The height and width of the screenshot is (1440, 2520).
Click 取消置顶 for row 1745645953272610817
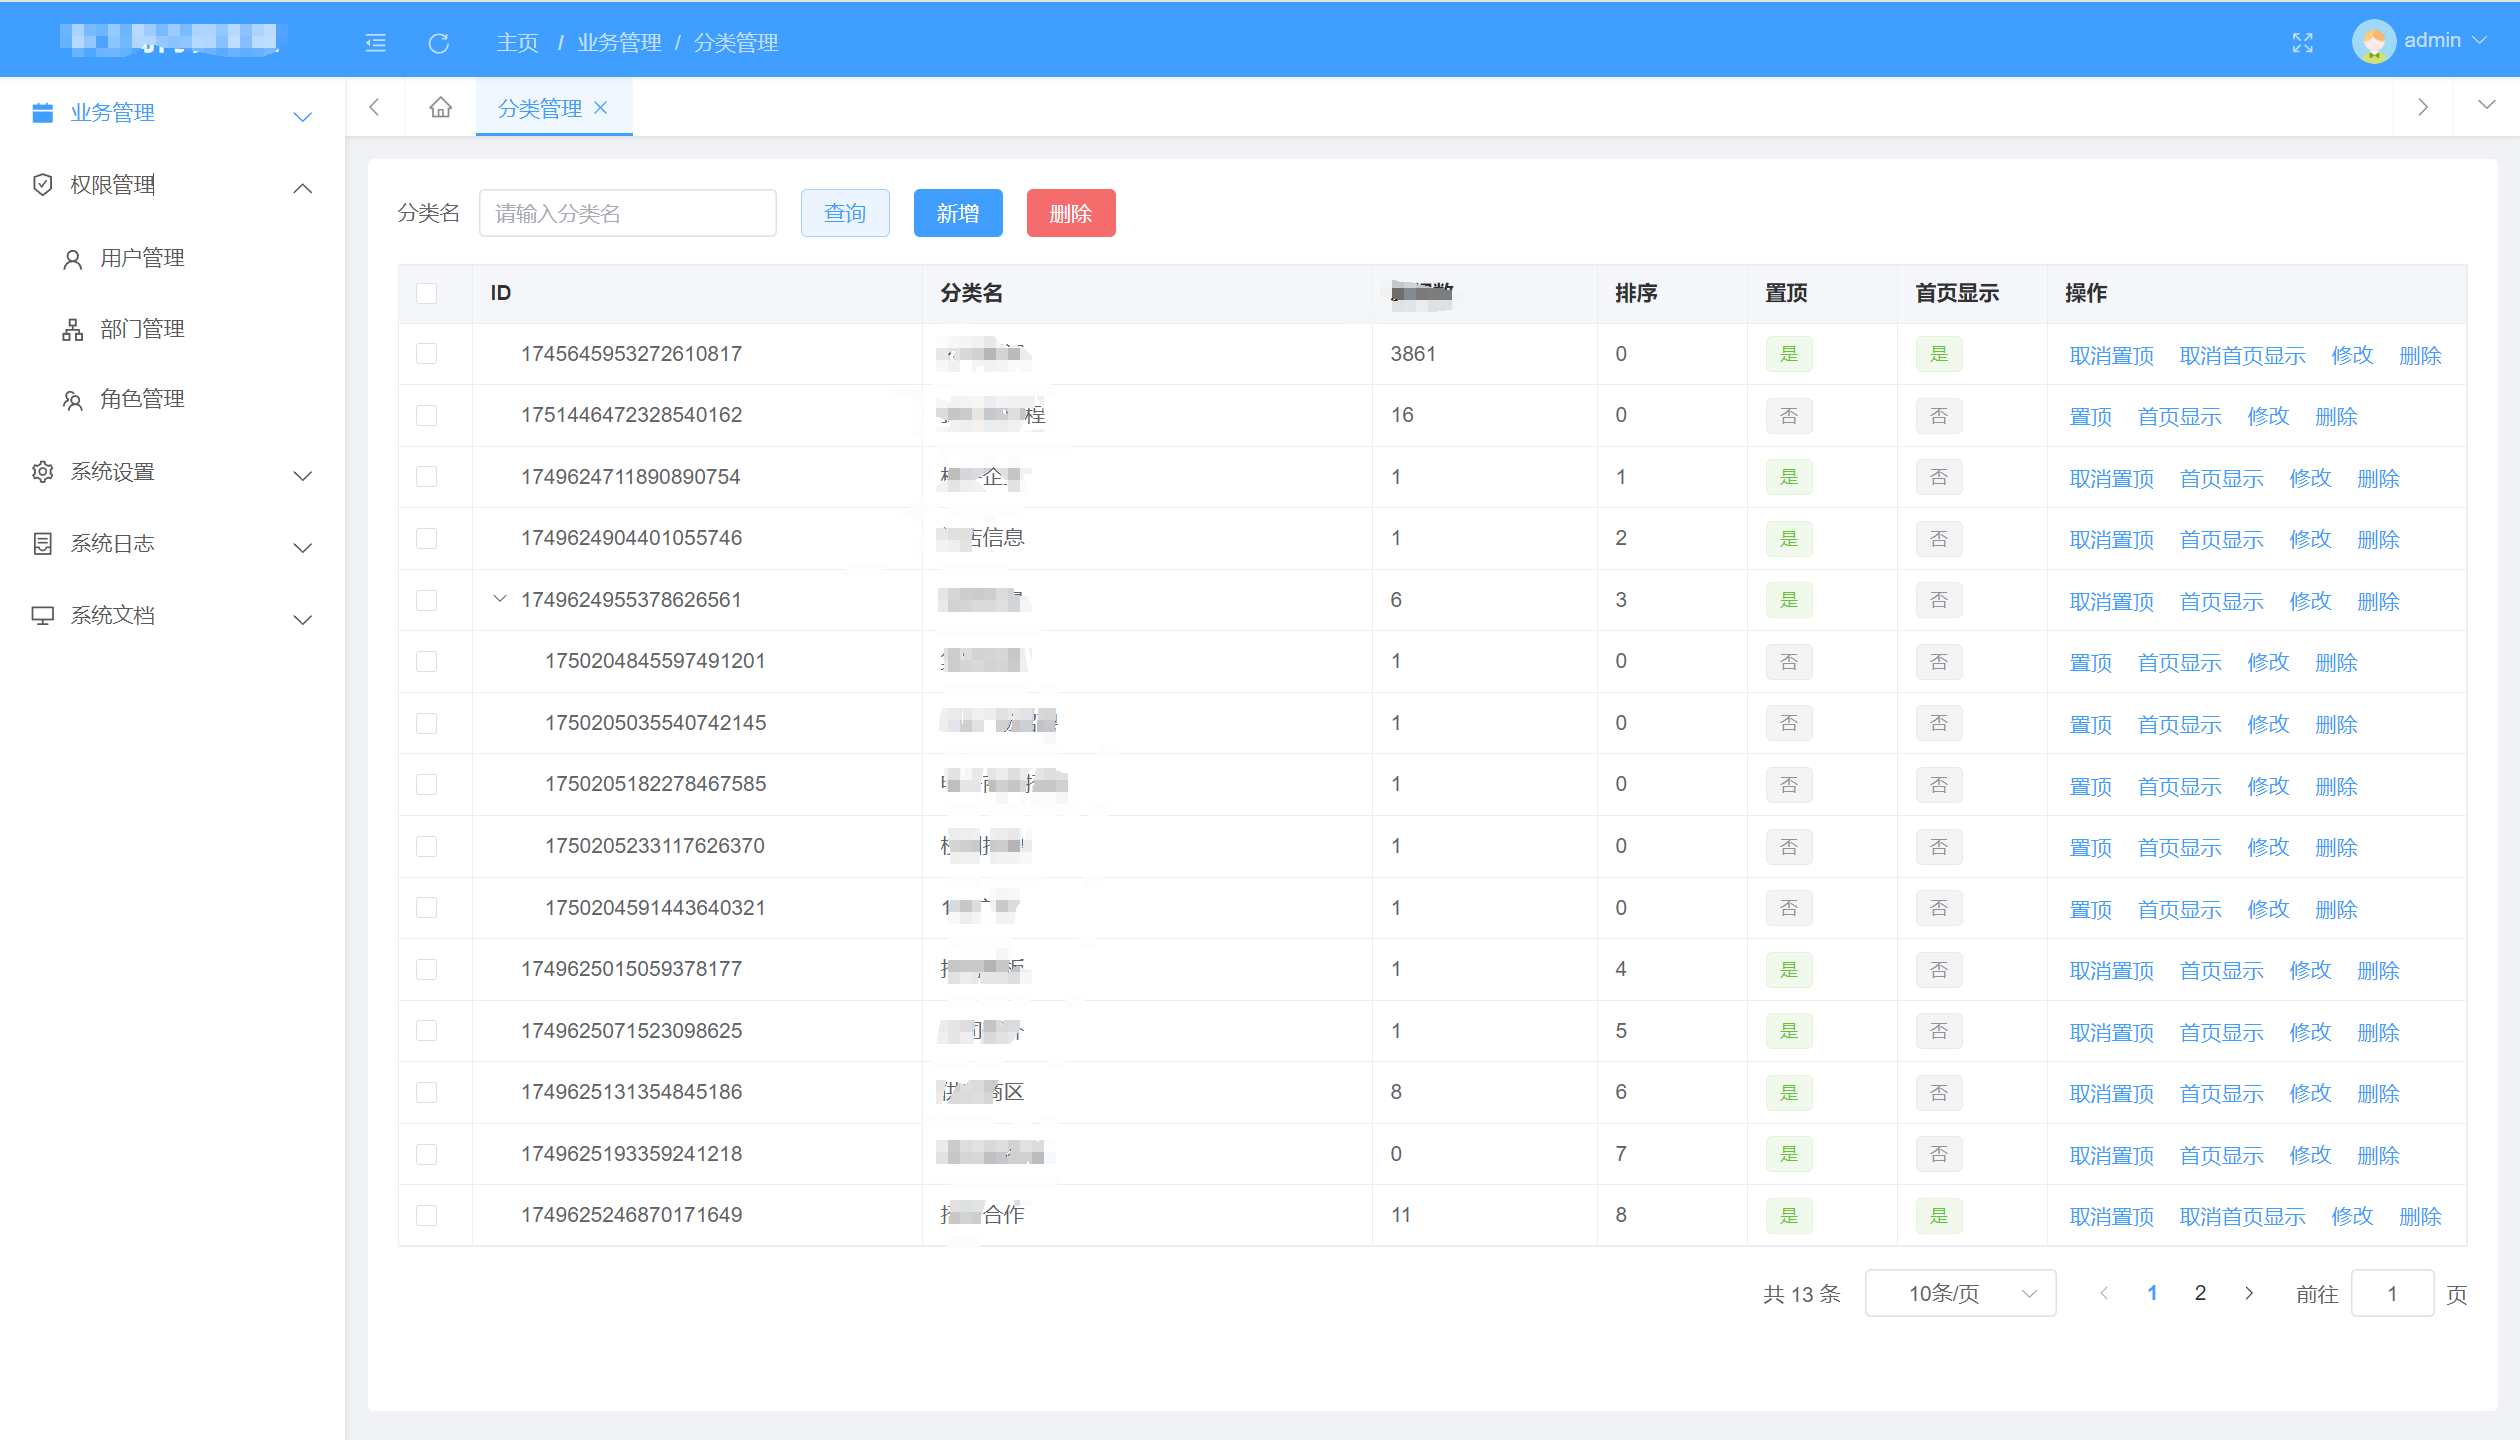coord(2111,356)
